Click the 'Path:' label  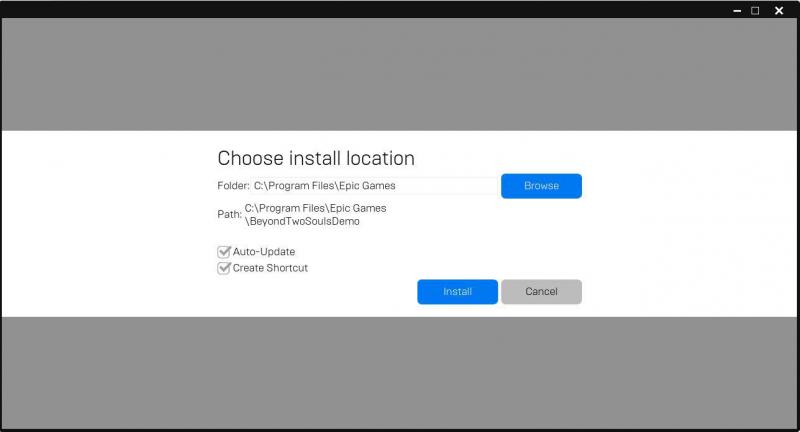pos(229,214)
